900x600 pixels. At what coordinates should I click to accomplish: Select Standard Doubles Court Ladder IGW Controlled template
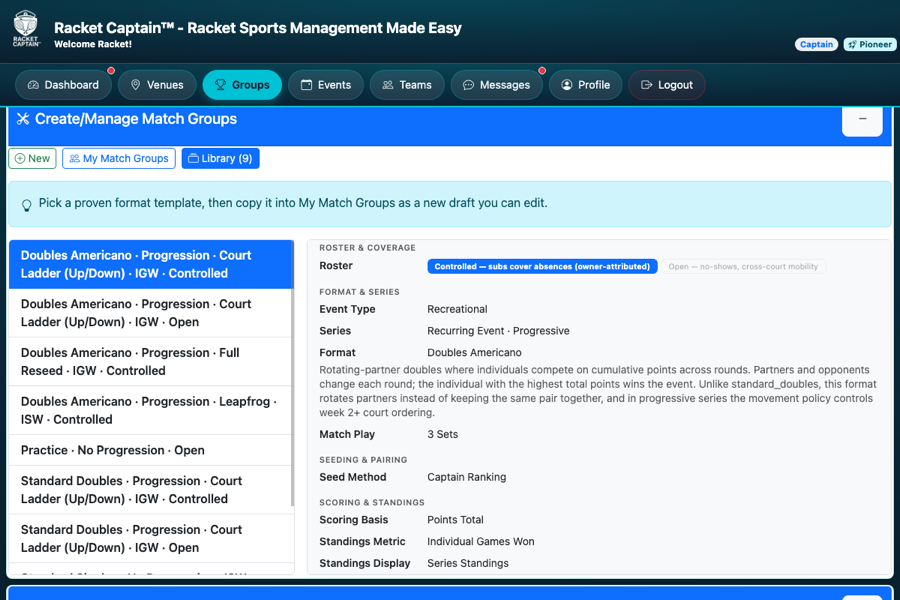151,490
